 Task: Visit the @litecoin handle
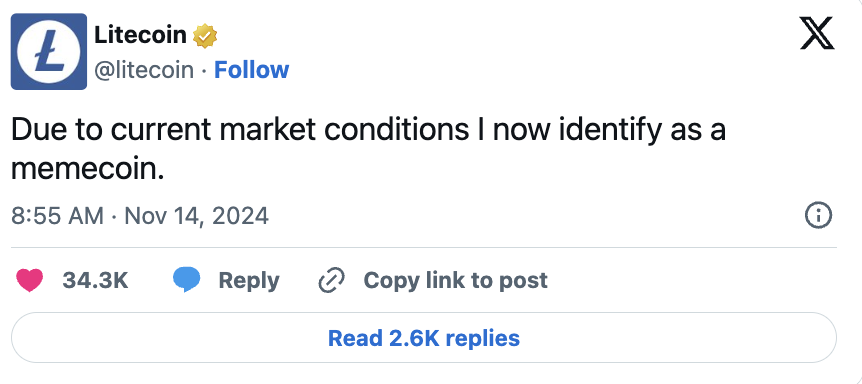pos(145,70)
